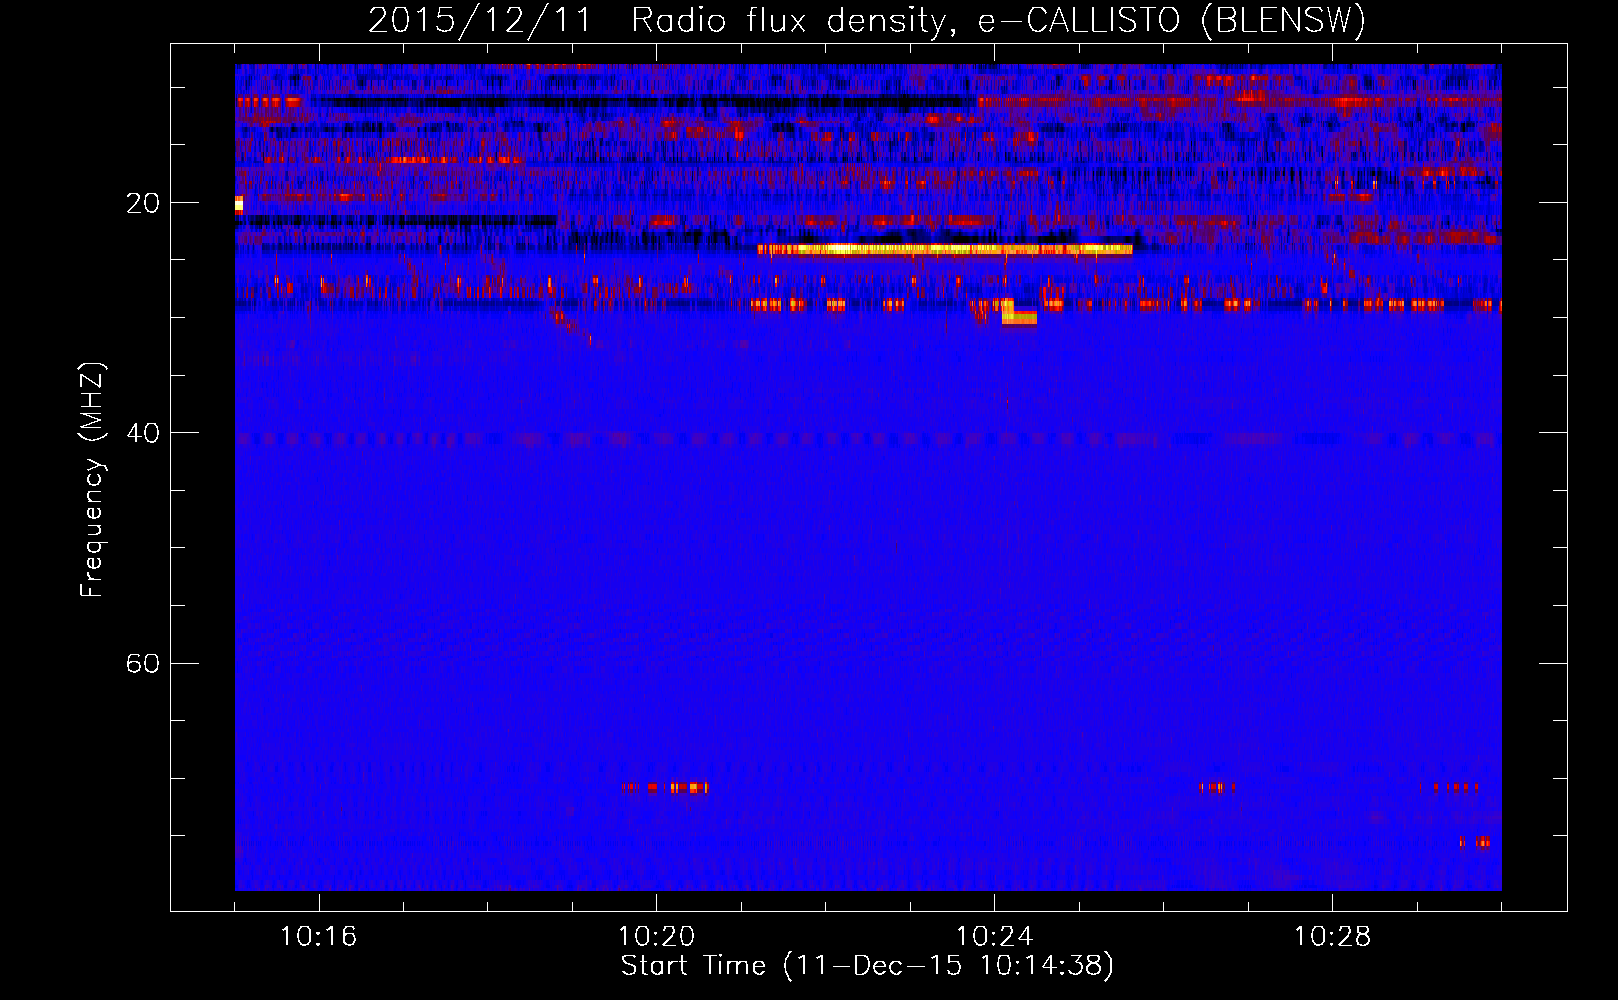Click the time tick label "10:16"
The height and width of the screenshot is (1000, 1618).
(319, 937)
